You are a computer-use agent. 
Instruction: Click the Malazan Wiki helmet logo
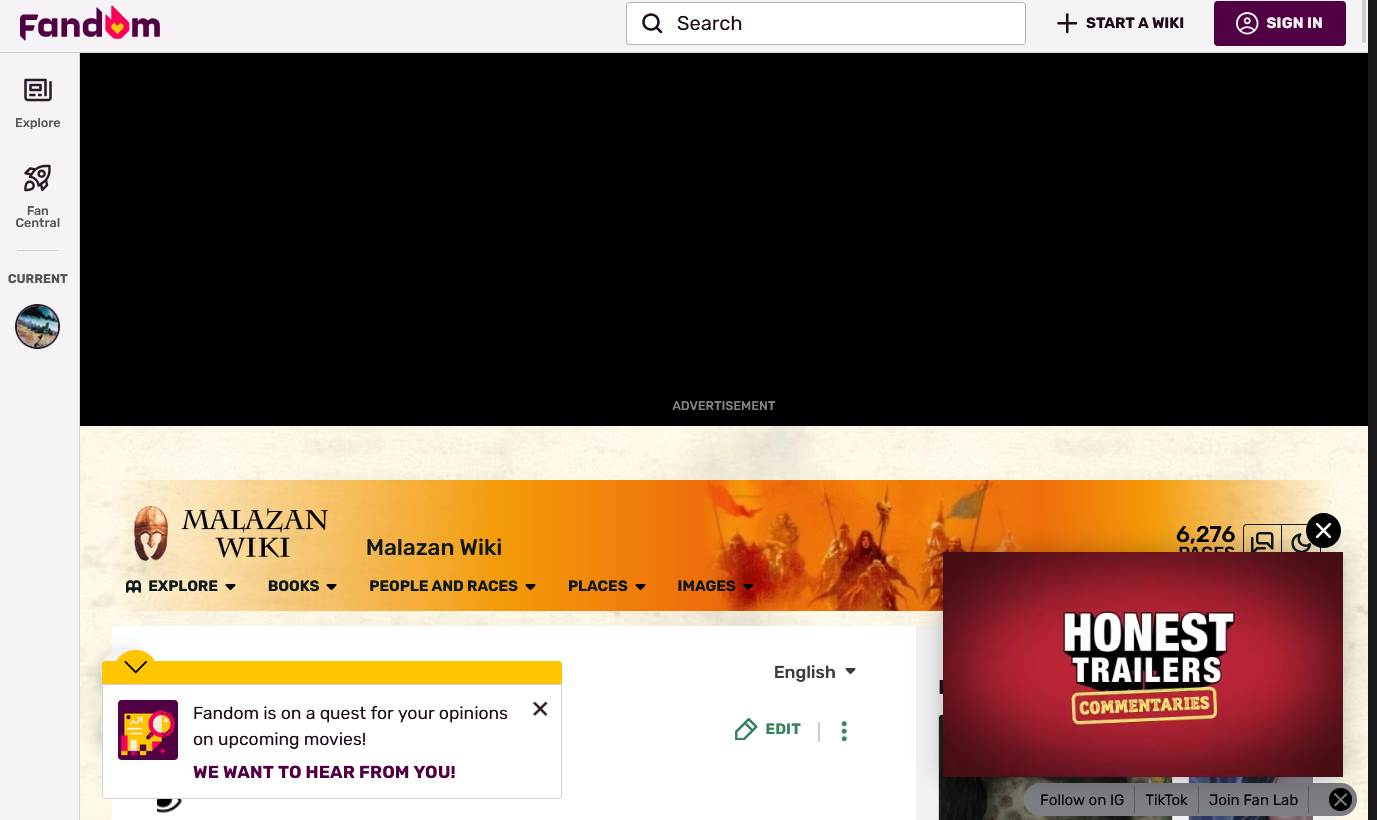[151, 533]
